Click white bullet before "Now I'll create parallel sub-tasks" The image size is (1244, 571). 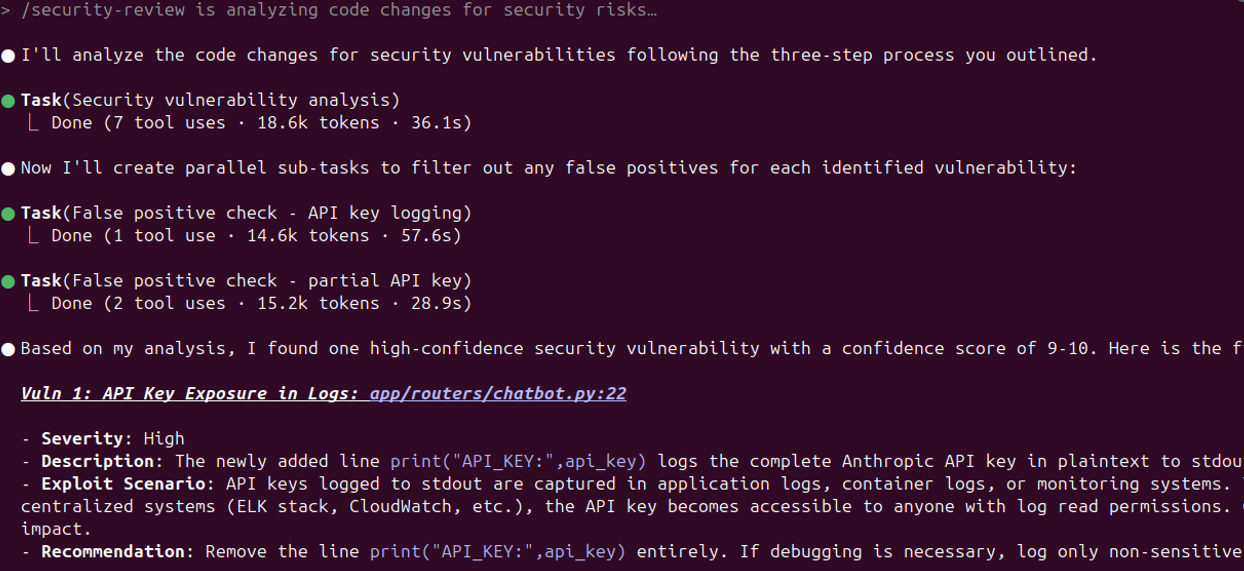point(9,169)
